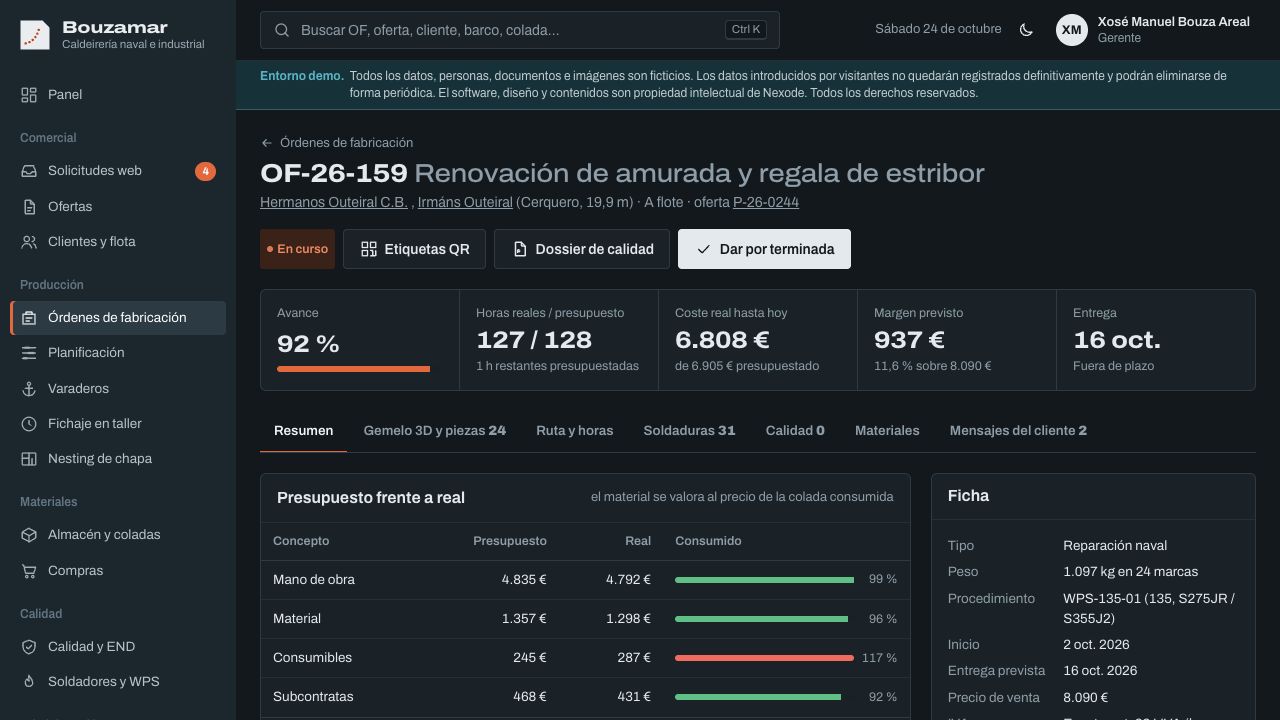Open the Irmáns Outeiral vessel link
This screenshot has height=720, width=1280.
coord(465,202)
